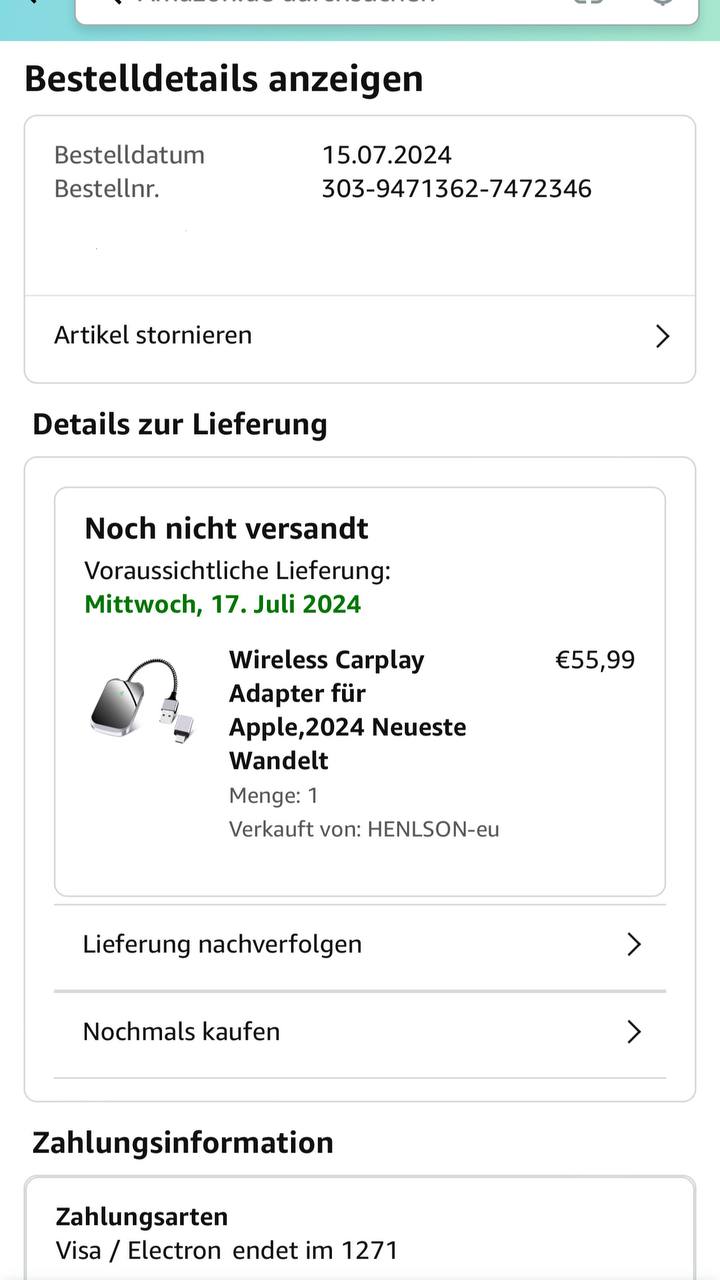Tap the €55,99 item price

click(x=595, y=660)
